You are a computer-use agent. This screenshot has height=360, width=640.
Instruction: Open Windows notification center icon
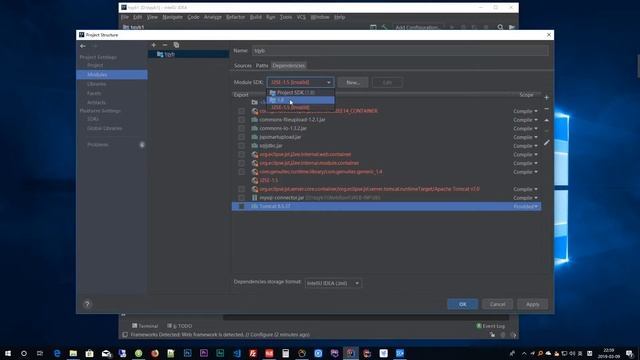tap(629, 353)
